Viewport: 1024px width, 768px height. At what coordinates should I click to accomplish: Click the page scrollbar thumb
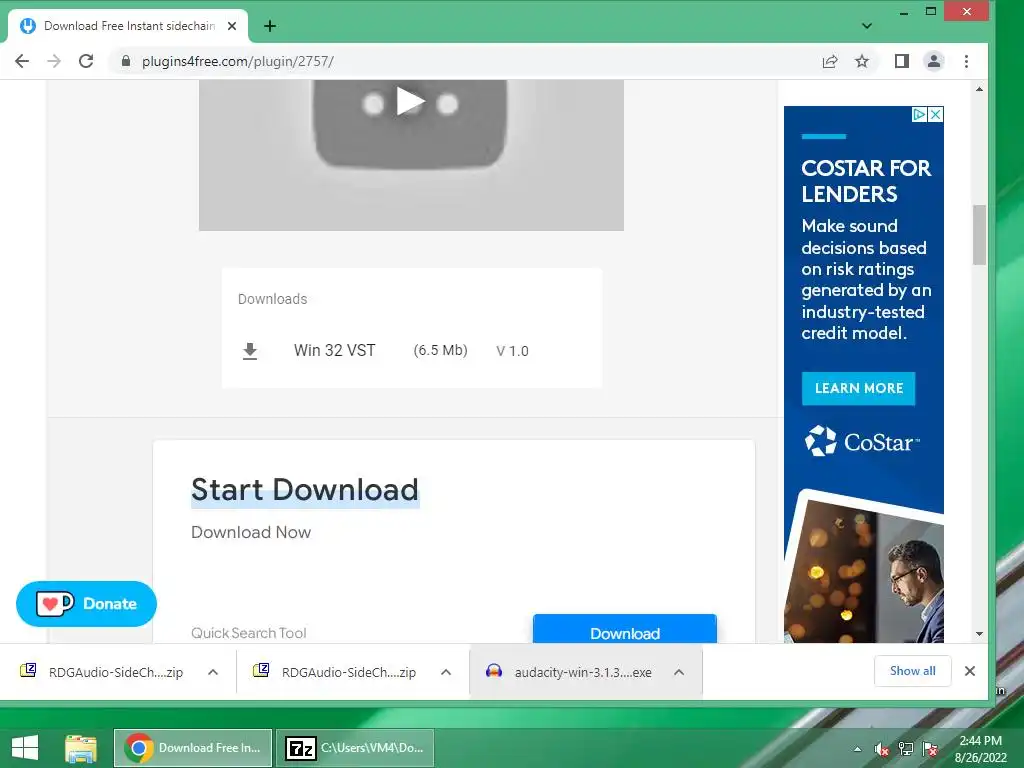979,234
